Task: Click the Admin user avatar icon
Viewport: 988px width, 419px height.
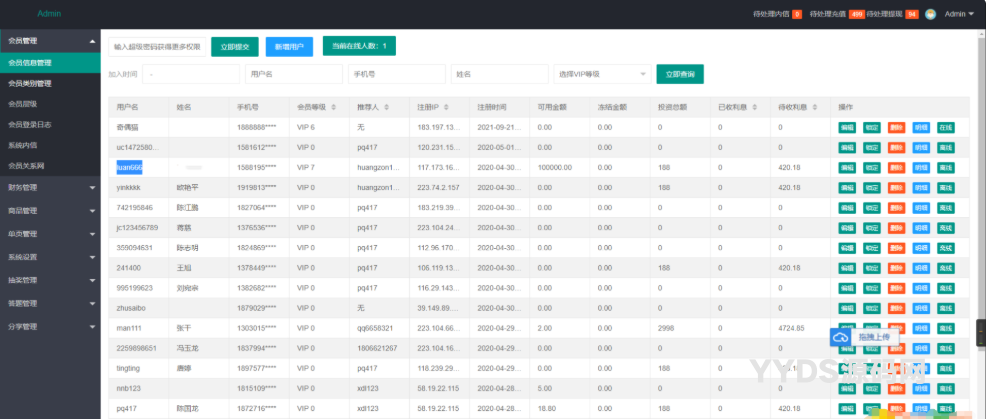Action: pyautogui.click(x=930, y=14)
